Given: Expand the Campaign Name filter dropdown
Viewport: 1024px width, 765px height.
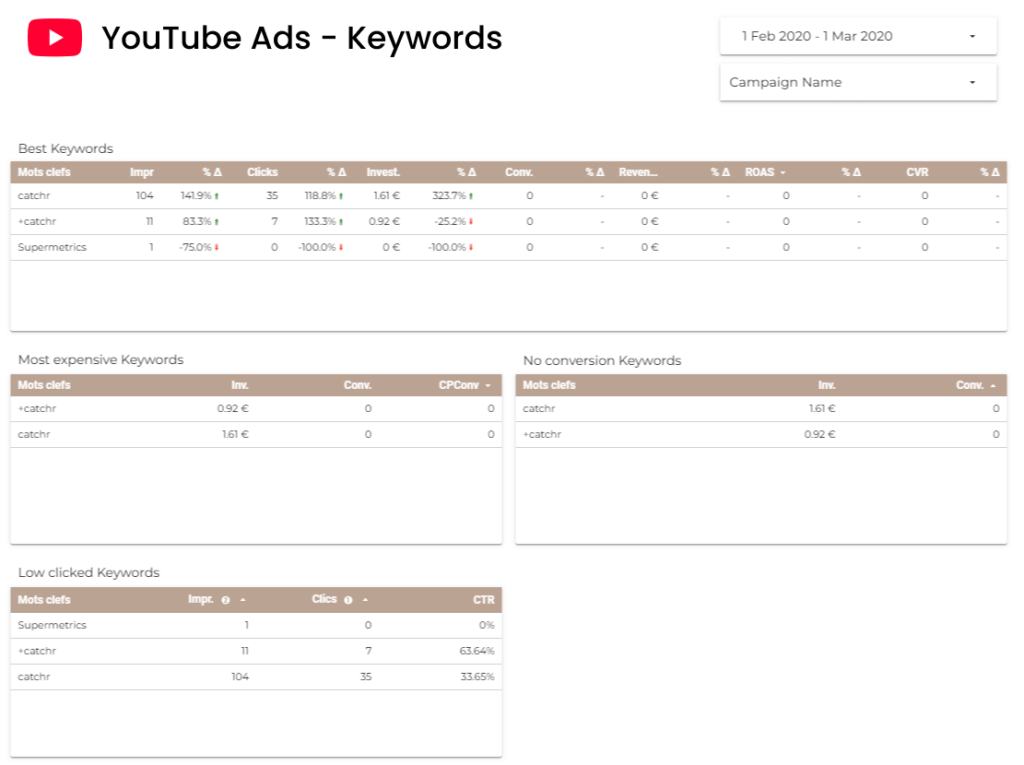Looking at the screenshot, I should pos(858,82).
